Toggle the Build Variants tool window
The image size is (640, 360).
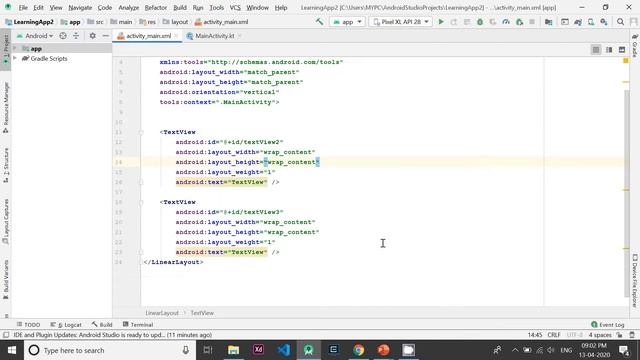6,280
